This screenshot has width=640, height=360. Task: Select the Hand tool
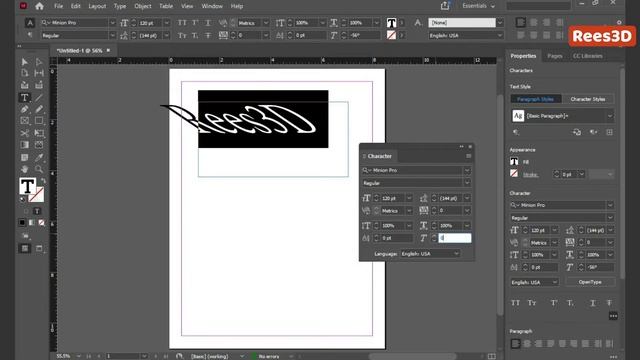[24, 169]
